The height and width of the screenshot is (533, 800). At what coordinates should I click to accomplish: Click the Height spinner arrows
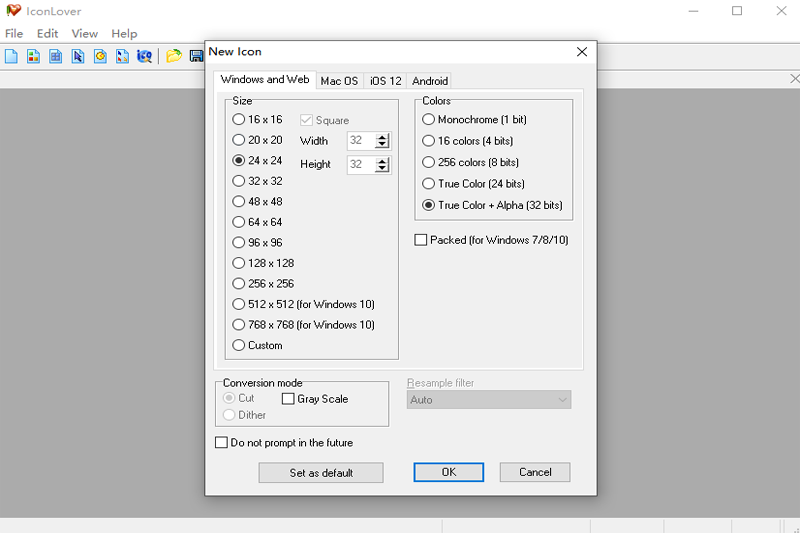tap(382, 165)
